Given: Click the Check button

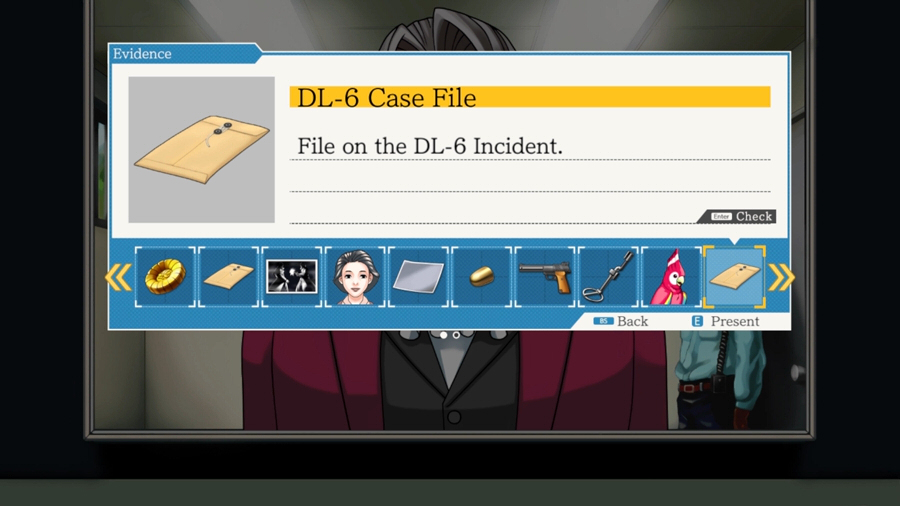Looking at the screenshot, I should pos(737,216).
